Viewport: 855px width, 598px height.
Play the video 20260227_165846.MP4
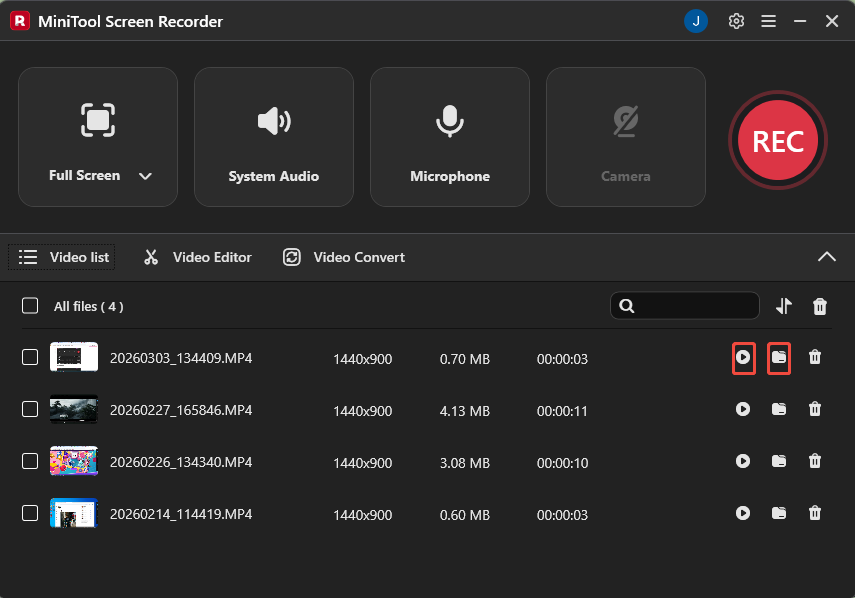743,410
